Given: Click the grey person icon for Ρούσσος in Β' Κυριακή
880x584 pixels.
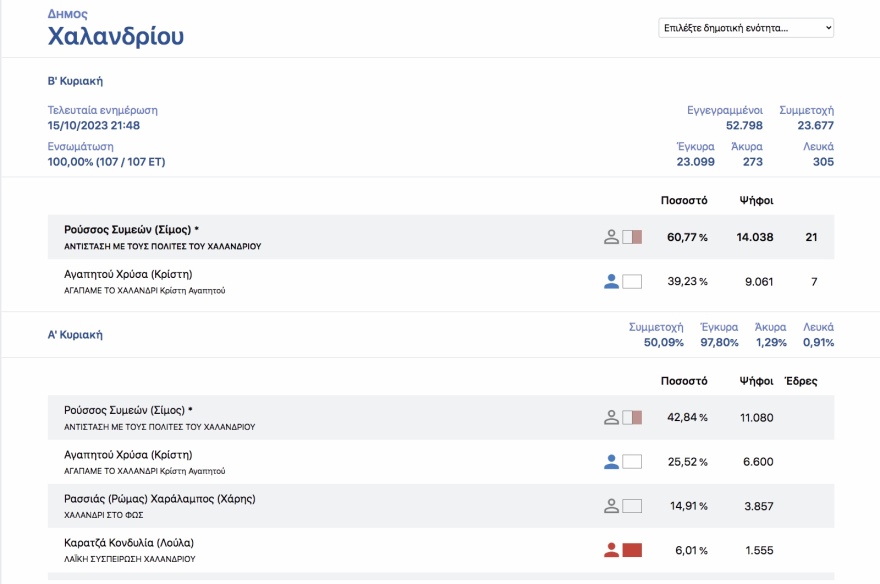Looking at the screenshot, I should pyautogui.click(x=611, y=237).
